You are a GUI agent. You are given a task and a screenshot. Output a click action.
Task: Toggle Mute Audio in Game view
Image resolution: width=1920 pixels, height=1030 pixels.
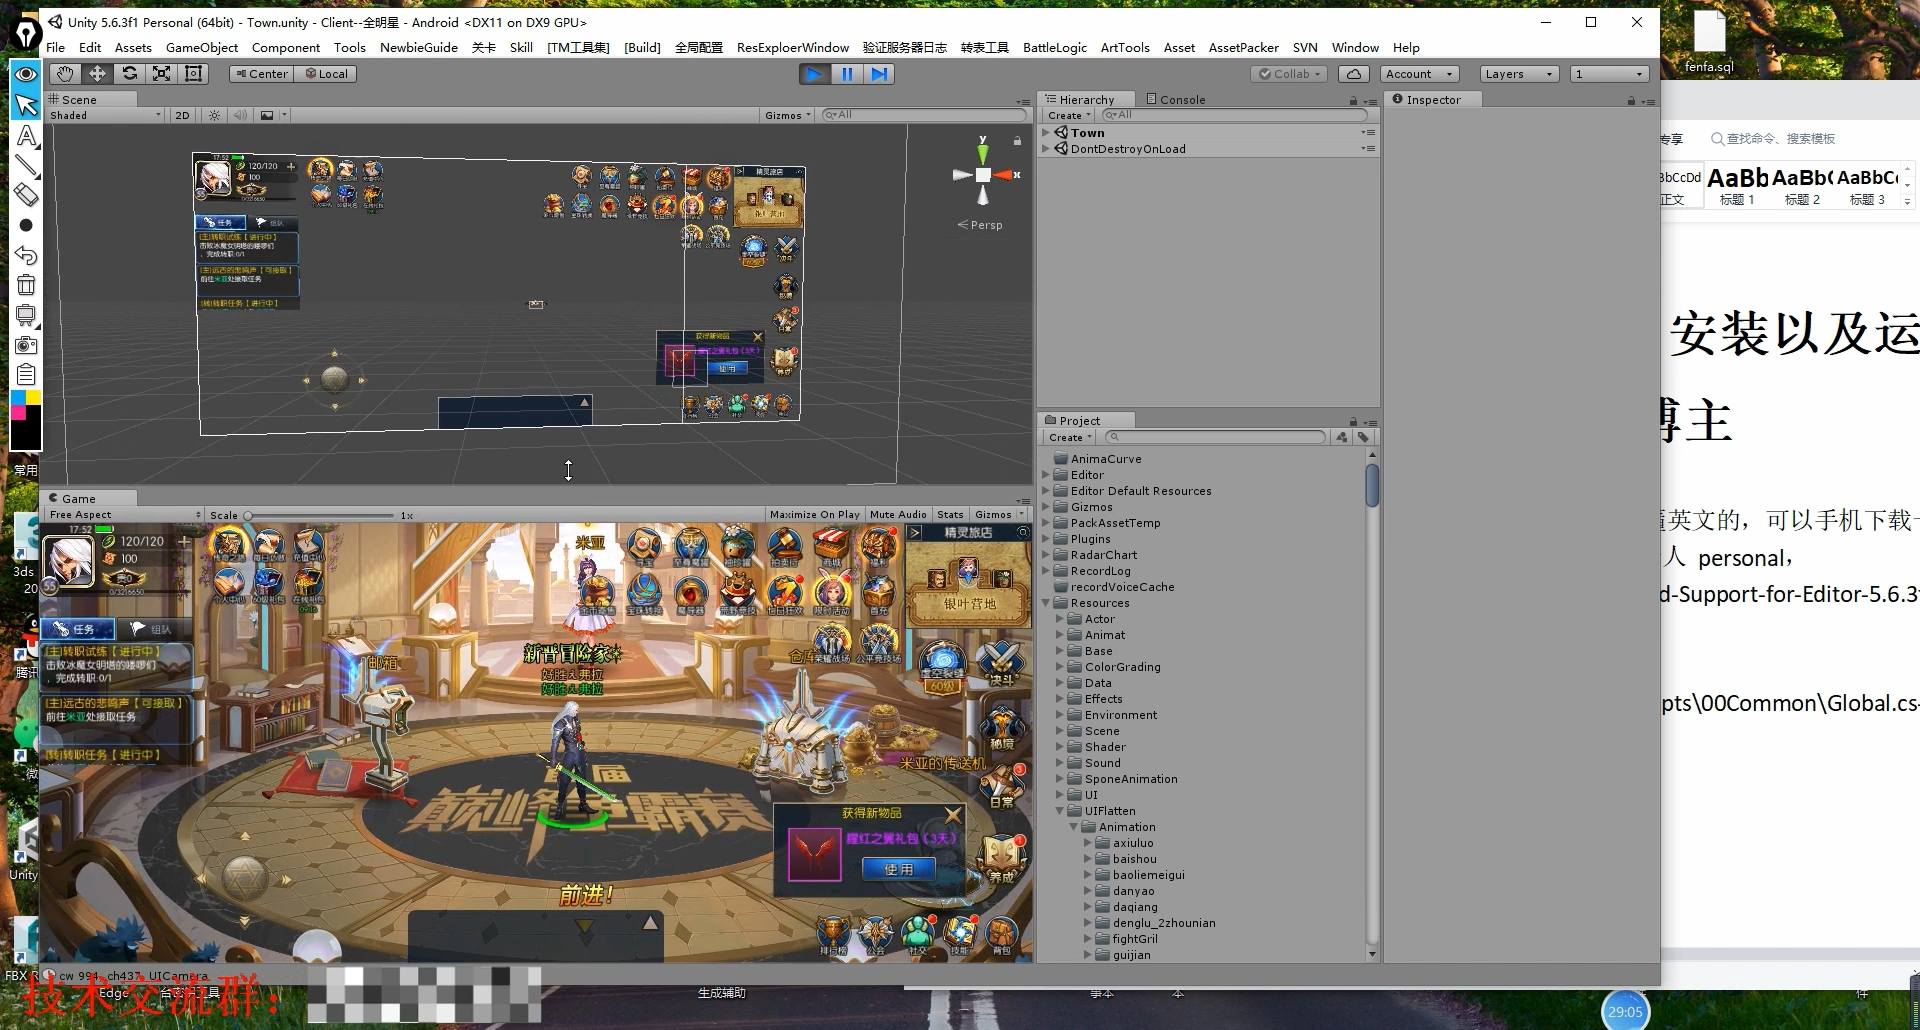(898, 514)
